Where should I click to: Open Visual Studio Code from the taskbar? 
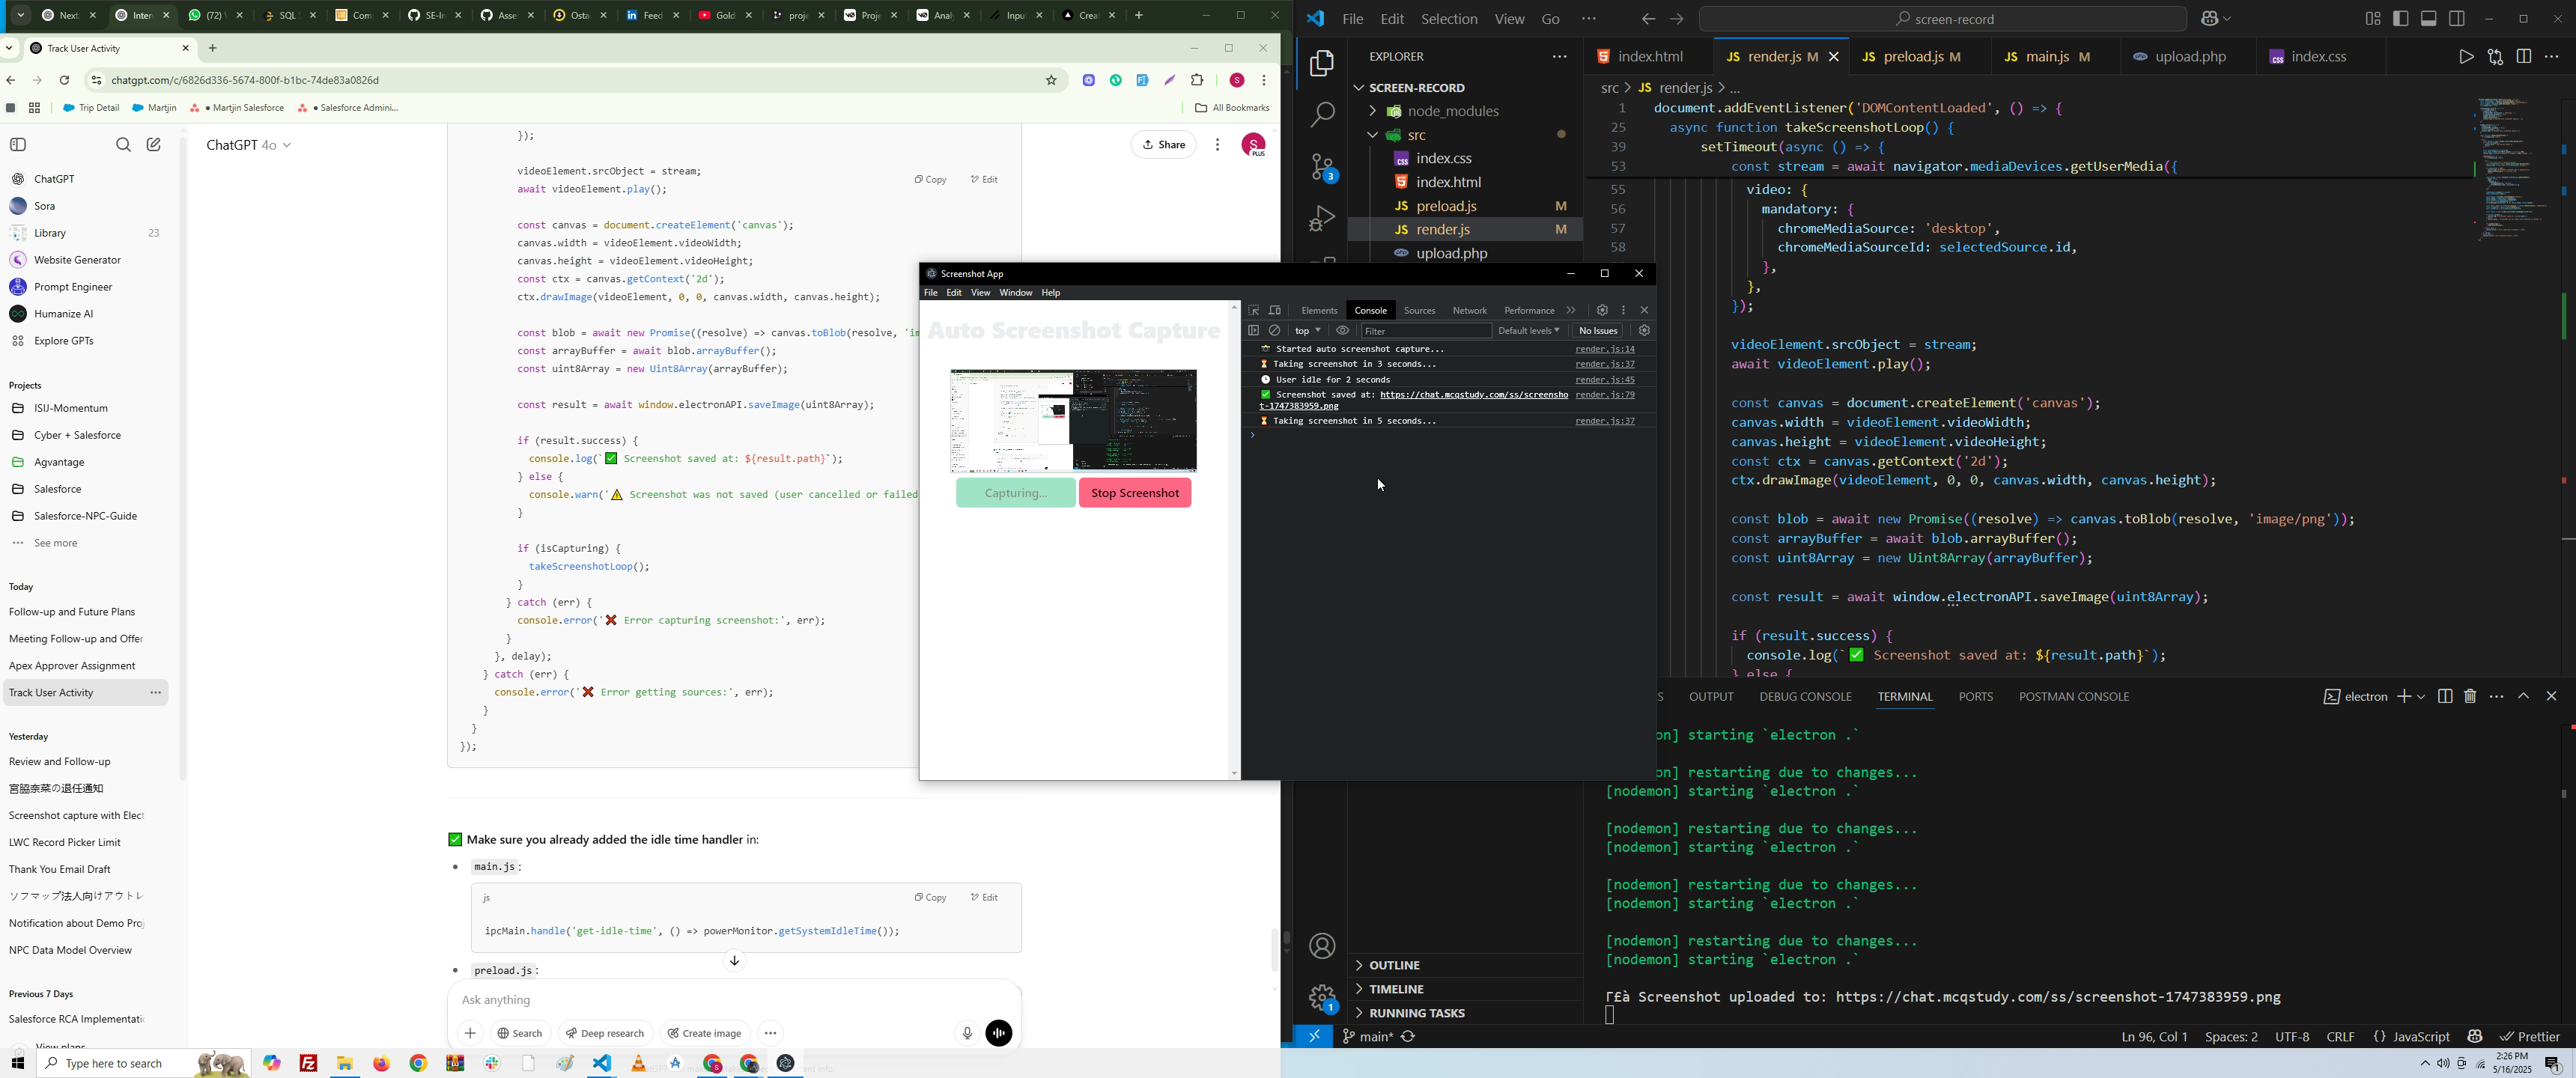click(x=602, y=1063)
